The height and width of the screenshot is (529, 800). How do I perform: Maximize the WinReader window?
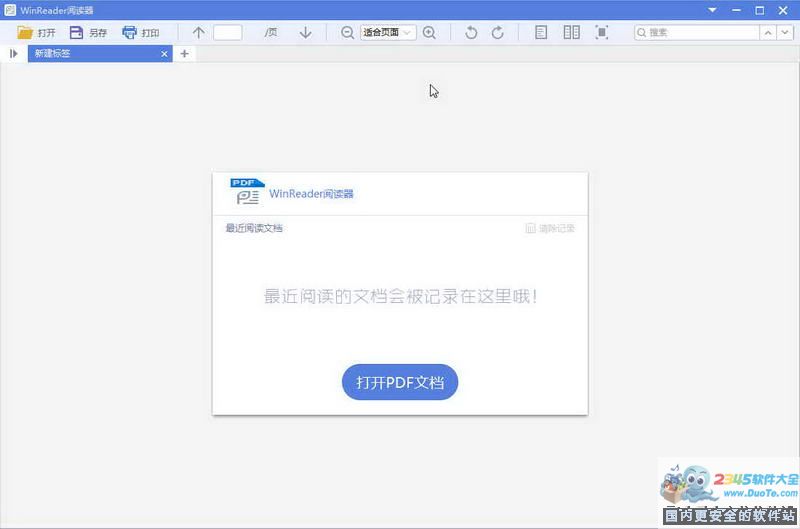pyautogui.click(x=760, y=10)
